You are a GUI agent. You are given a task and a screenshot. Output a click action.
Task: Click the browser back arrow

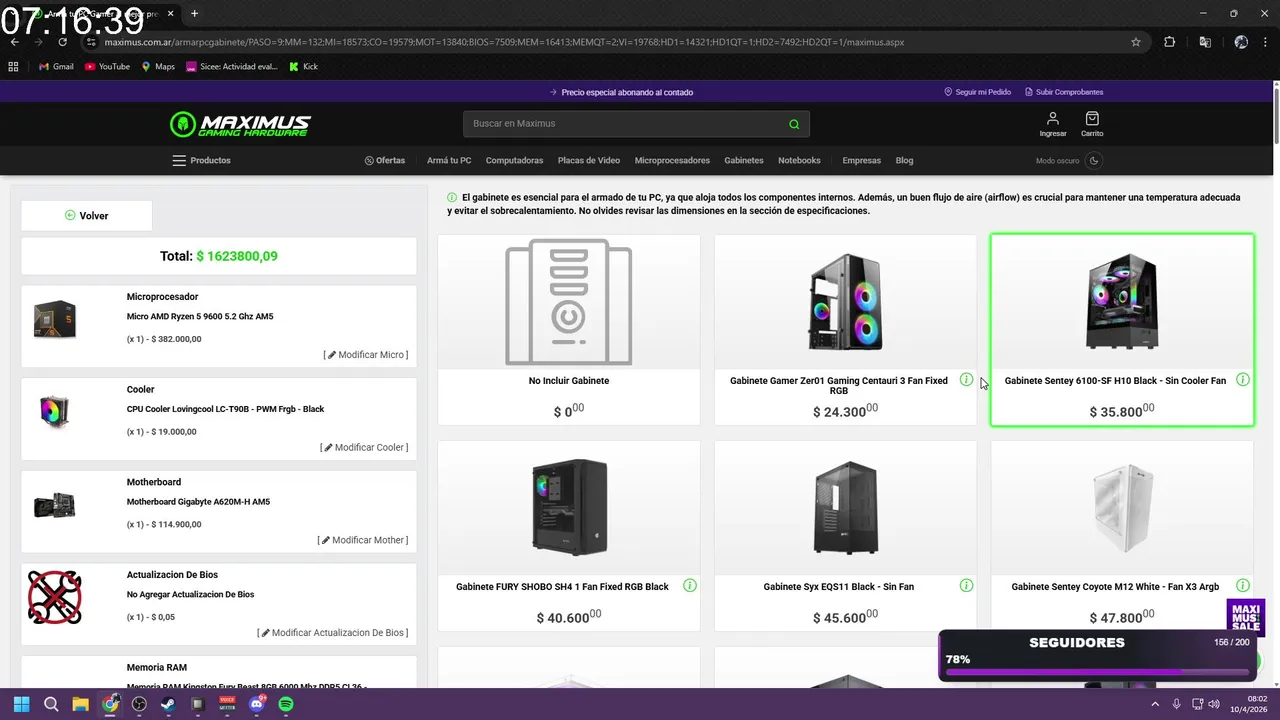tap(15, 42)
